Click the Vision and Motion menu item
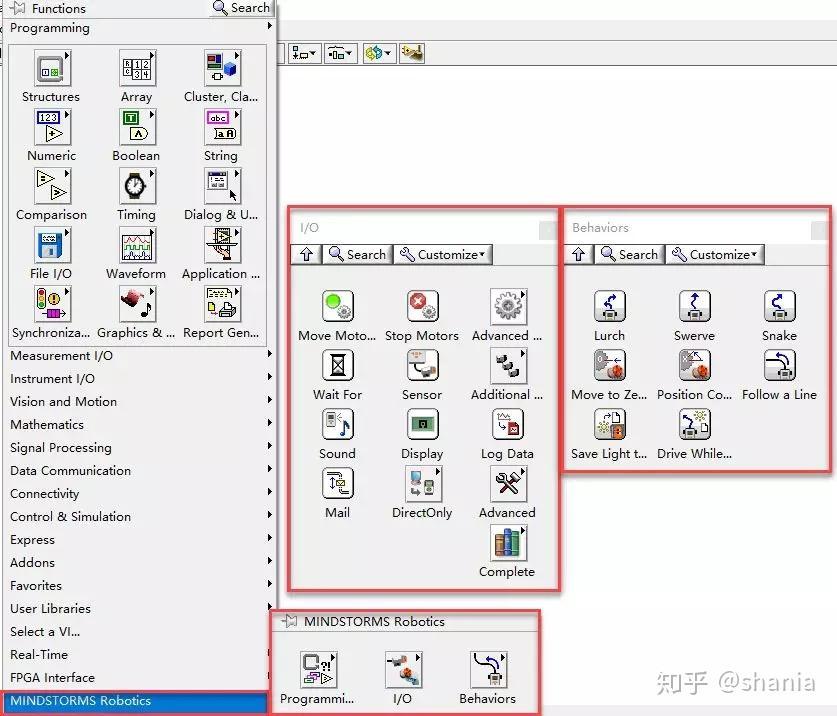Screen dimensions: 837x716 [63, 401]
